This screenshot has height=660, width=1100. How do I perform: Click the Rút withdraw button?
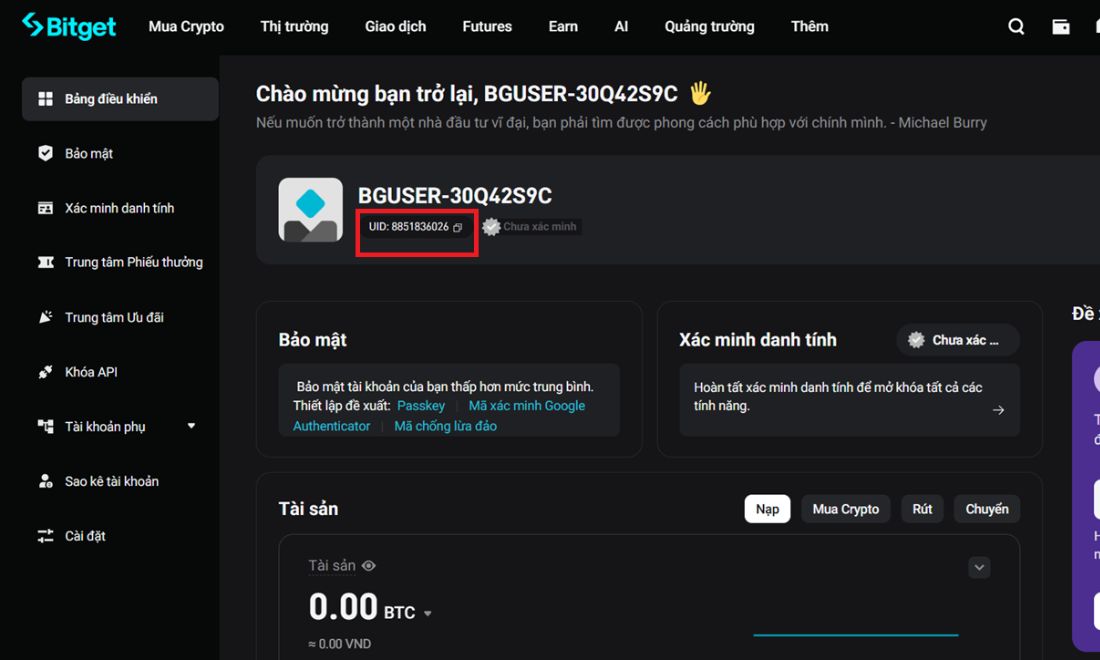pos(922,509)
